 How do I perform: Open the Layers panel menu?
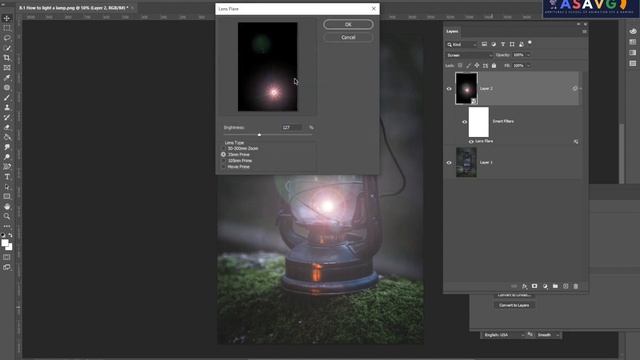click(x=584, y=31)
